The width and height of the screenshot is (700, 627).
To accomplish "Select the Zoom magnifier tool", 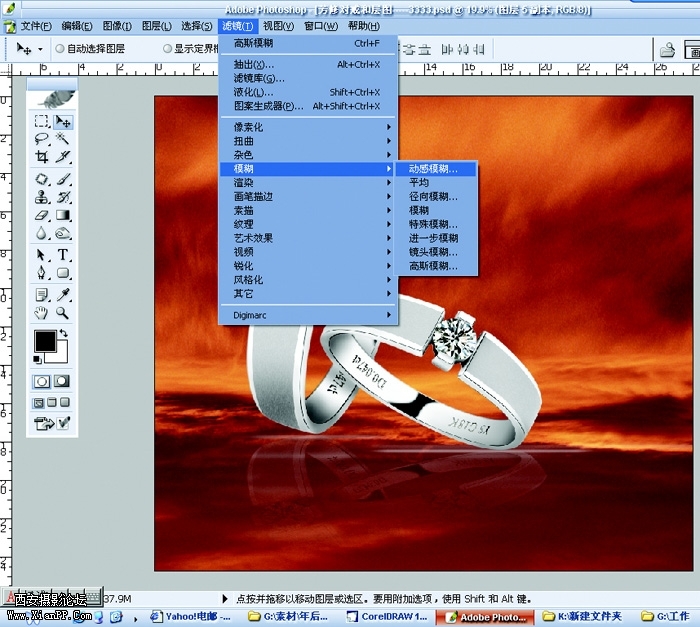I will coord(63,313).
